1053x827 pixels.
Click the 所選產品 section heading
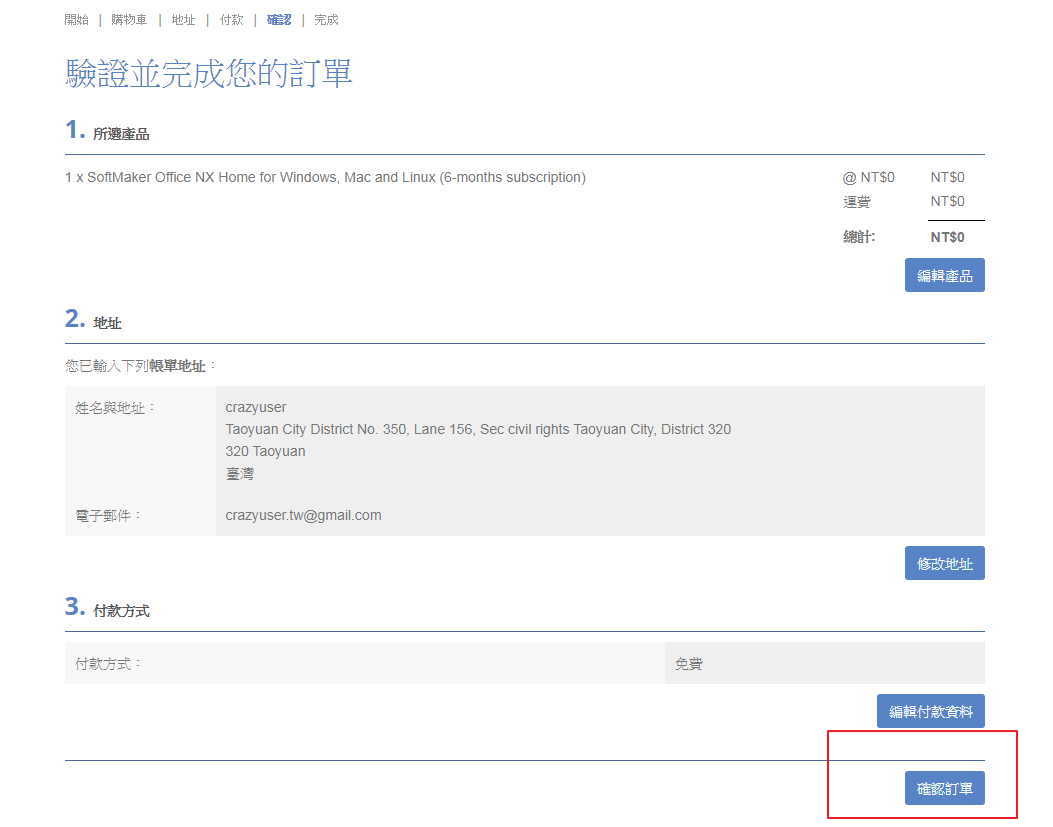[121, 134]
